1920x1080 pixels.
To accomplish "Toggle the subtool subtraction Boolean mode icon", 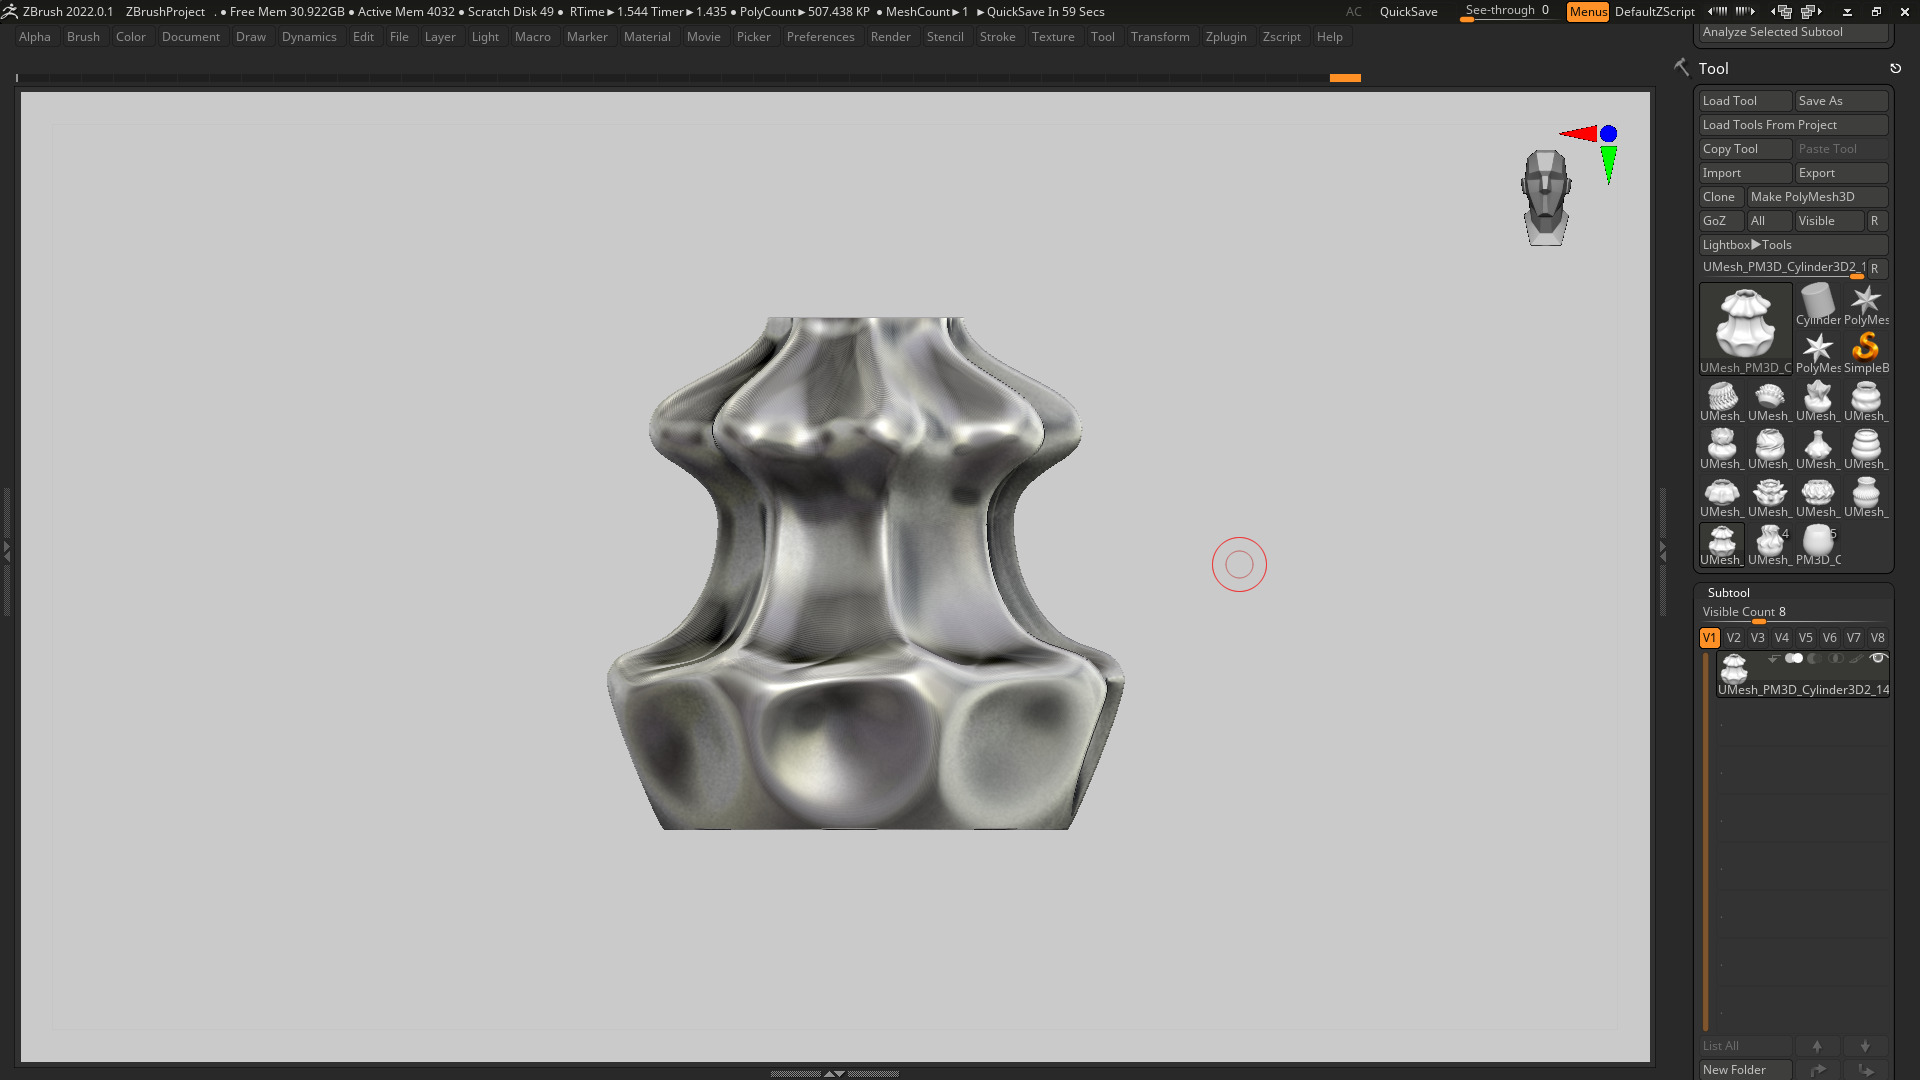I will (x=1814, y=658).
